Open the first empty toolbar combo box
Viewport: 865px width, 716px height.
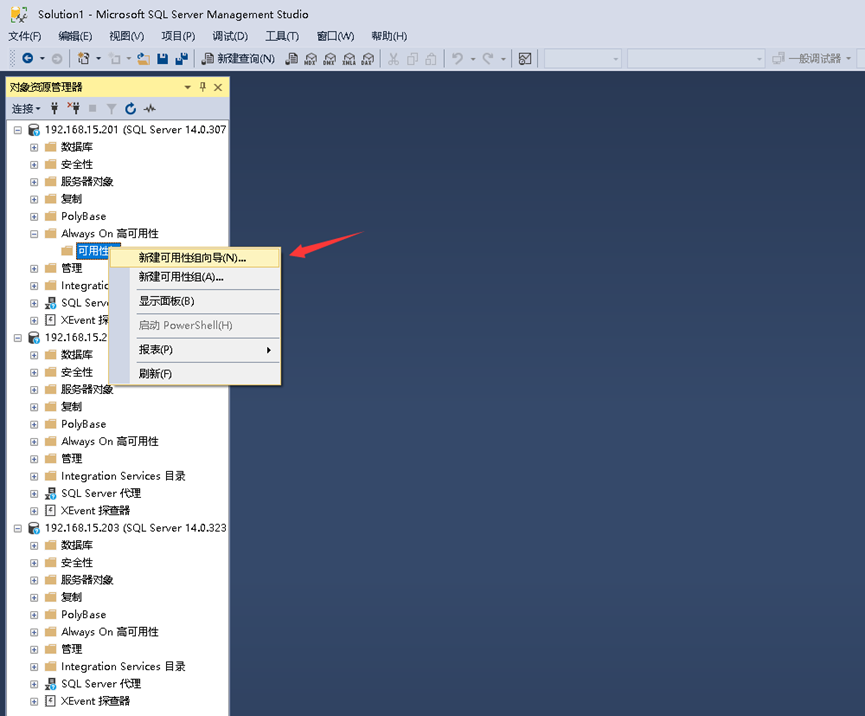coord(583,58)
